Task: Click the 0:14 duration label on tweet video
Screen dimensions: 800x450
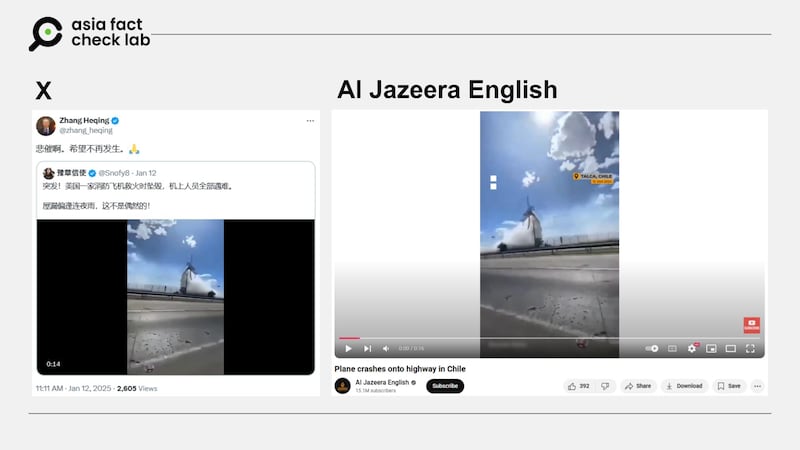Action: (x=53, y=364)
